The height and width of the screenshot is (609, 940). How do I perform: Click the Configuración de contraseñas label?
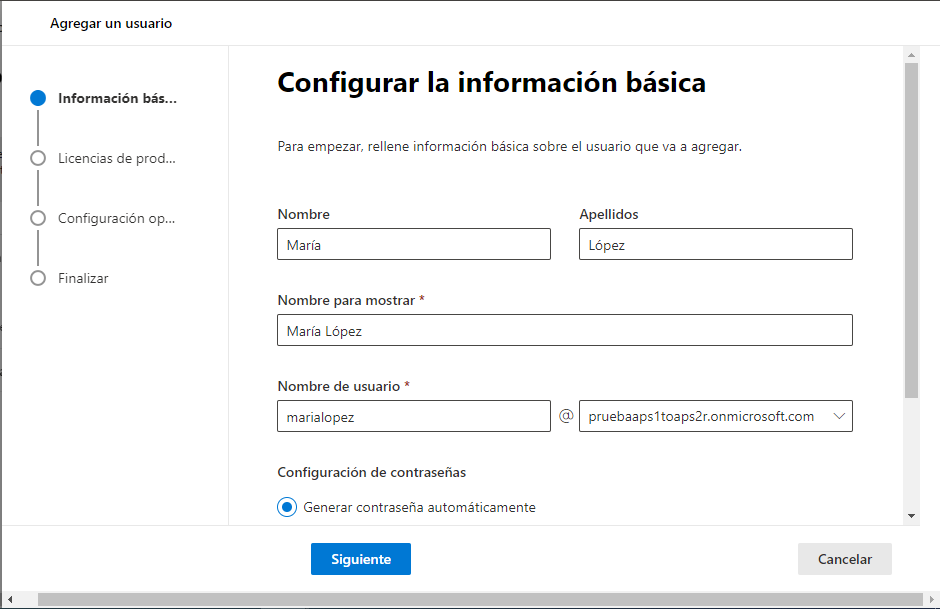(372, 472)
